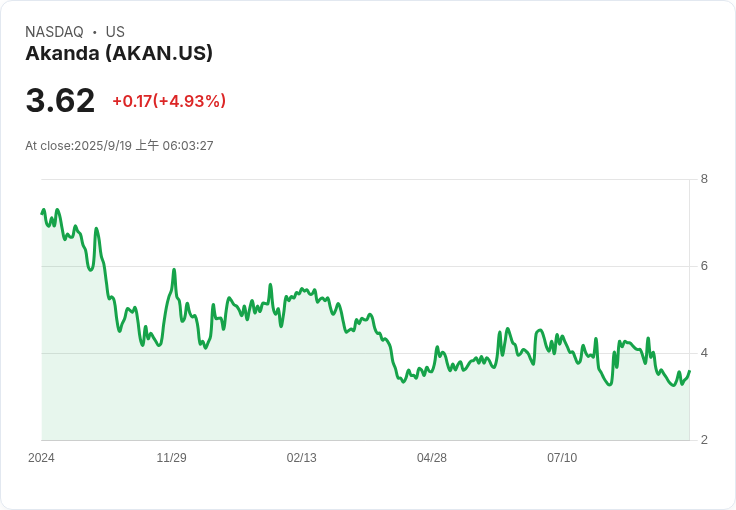Click the 4 y-axis price label
Image resolution: width=736 pixels, height=510 pixels.
(x=704, y=353)
